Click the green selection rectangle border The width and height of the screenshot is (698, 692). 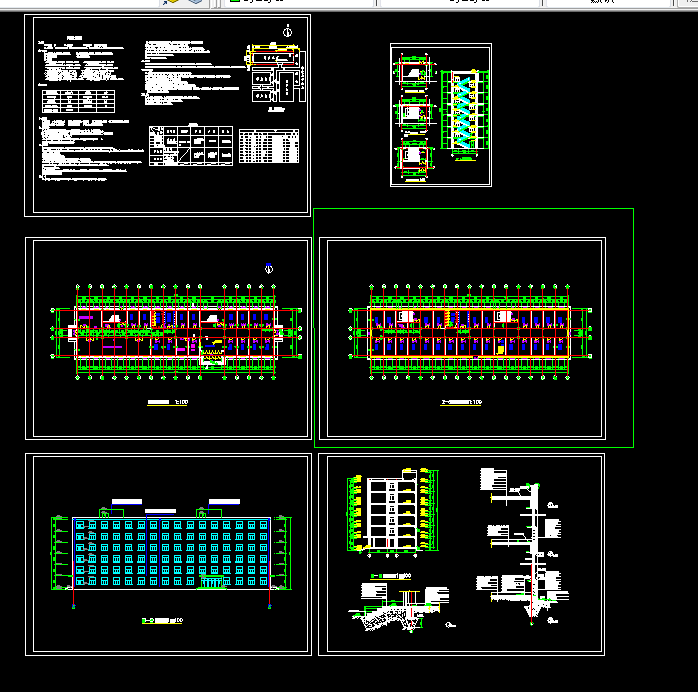(x=473, y=209)
